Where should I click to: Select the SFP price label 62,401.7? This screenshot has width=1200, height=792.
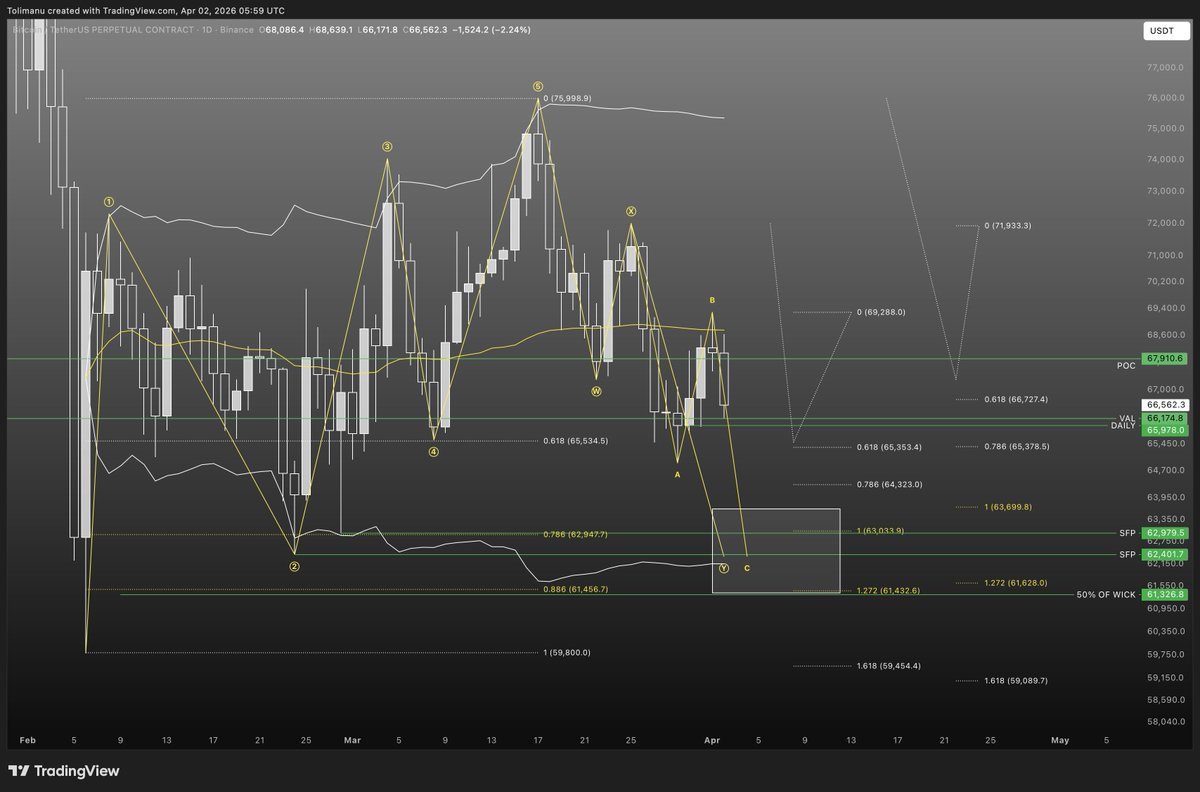1166,554
